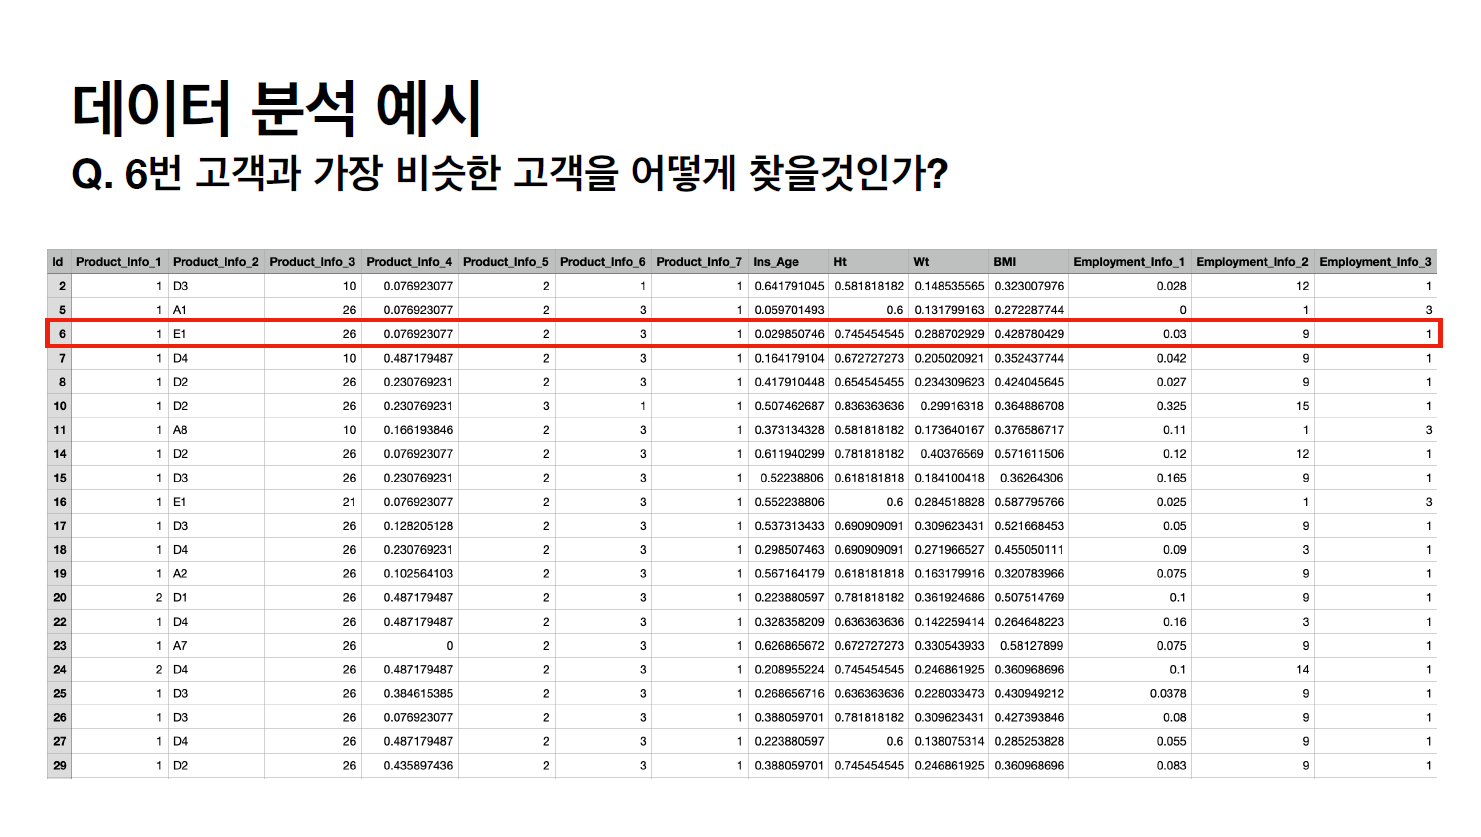Viewport: 1481px width, 837px height.
Task: Click D1 in row 20
Action: (x=180, y=598)
